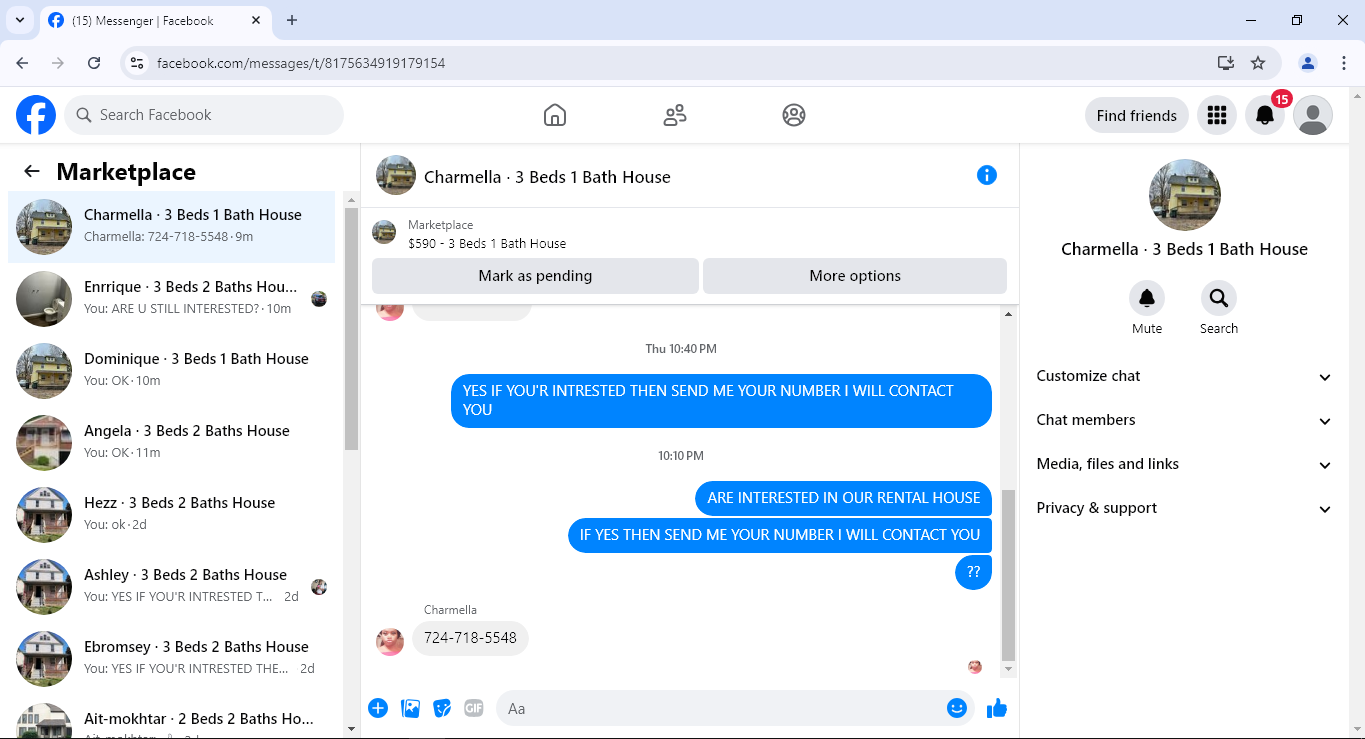Click chat header house thumbnail

point(396,176)
